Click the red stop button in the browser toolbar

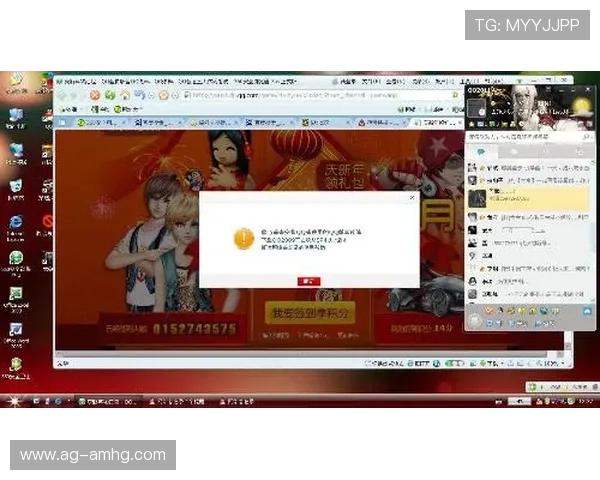pyautogui.click(x=95, y=95)
